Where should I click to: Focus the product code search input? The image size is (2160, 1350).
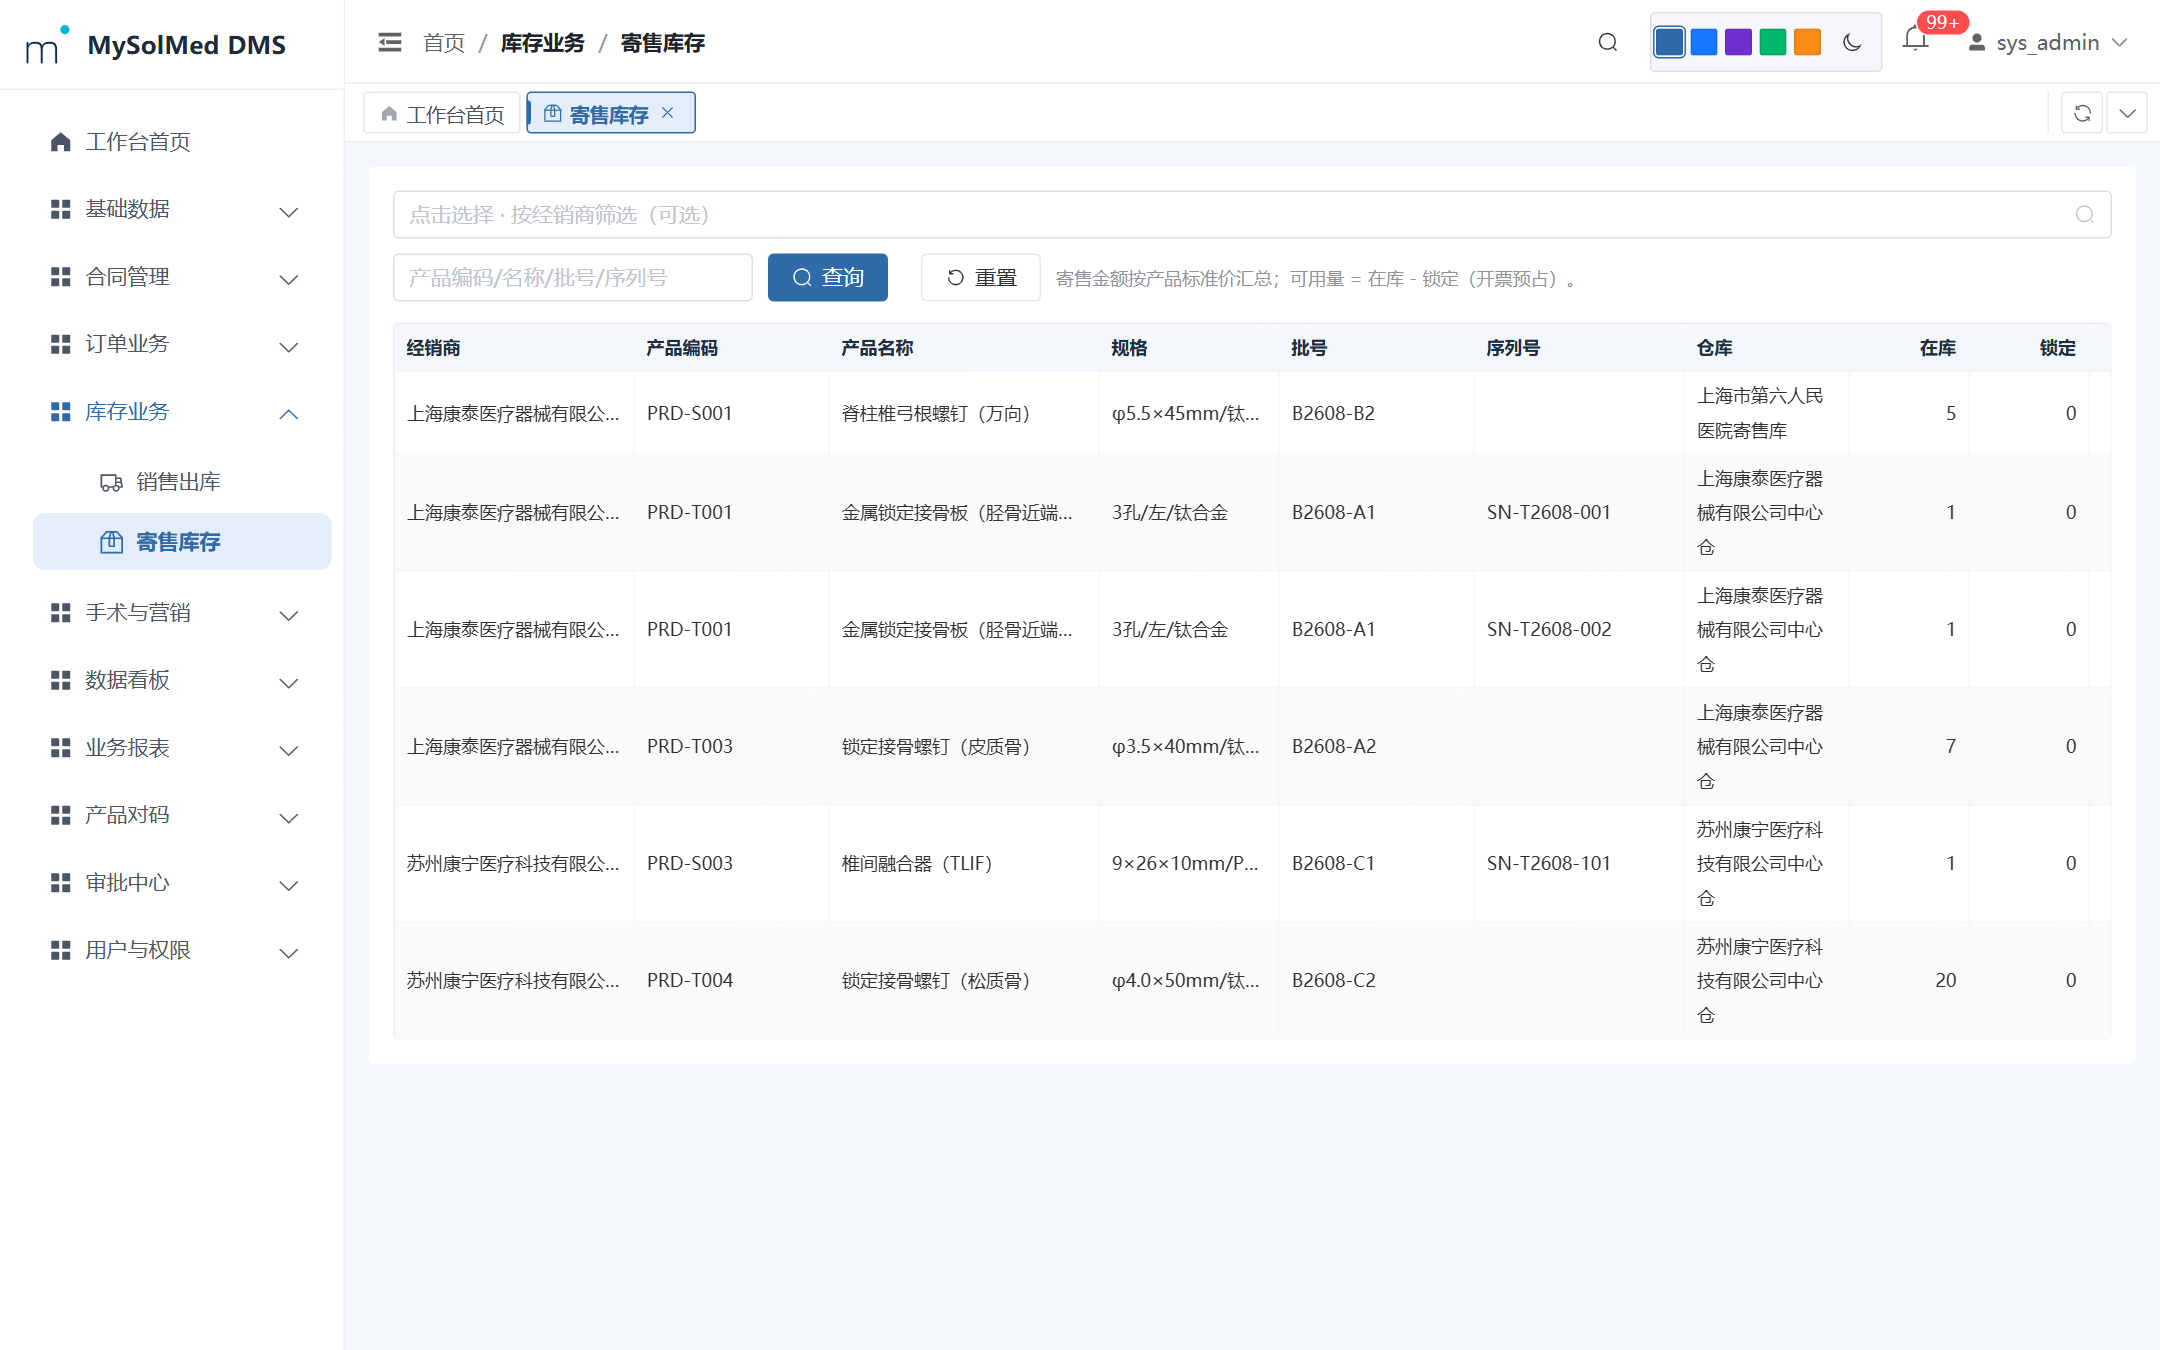[573, 277]
